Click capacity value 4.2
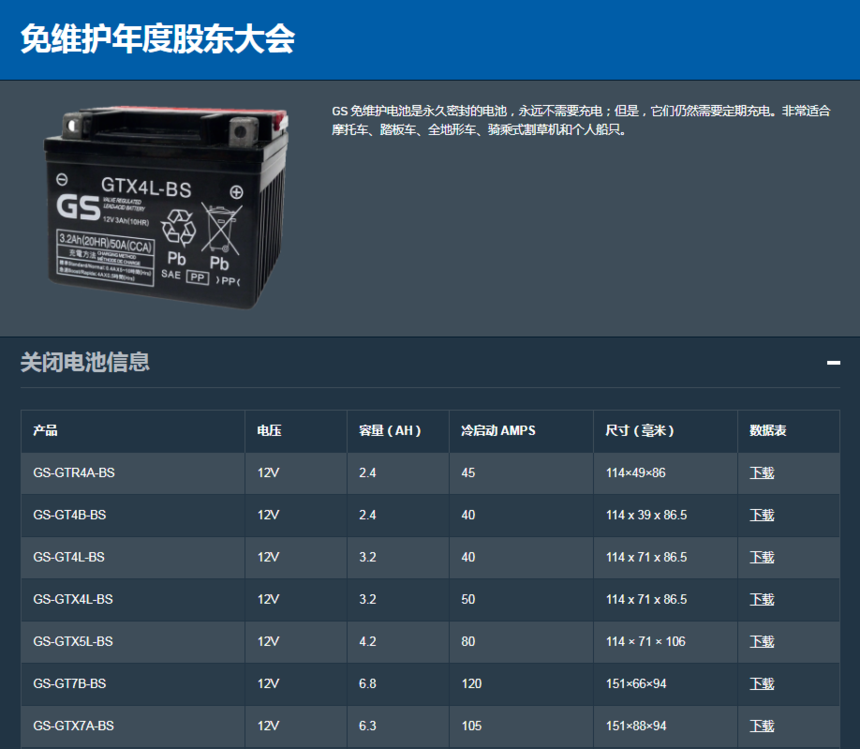 pos(367,642)
